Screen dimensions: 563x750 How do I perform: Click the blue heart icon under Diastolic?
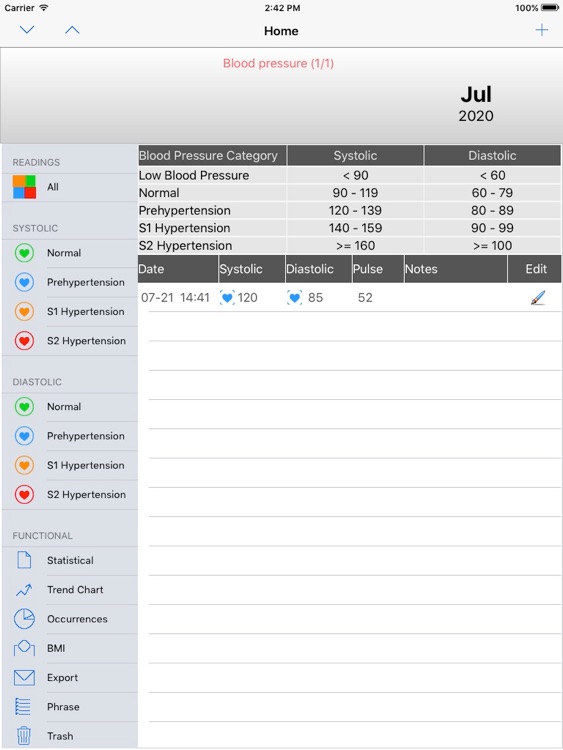click(24, 436)
